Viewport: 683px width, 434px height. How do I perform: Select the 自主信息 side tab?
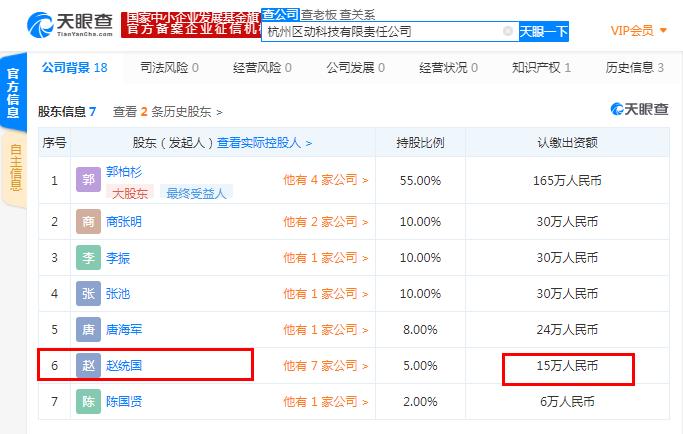pyautogui.click(x=14, y=168)
